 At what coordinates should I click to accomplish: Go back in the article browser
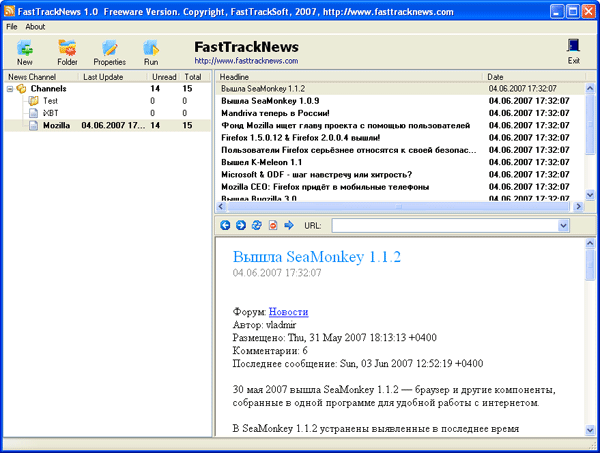tap(225, 225)
